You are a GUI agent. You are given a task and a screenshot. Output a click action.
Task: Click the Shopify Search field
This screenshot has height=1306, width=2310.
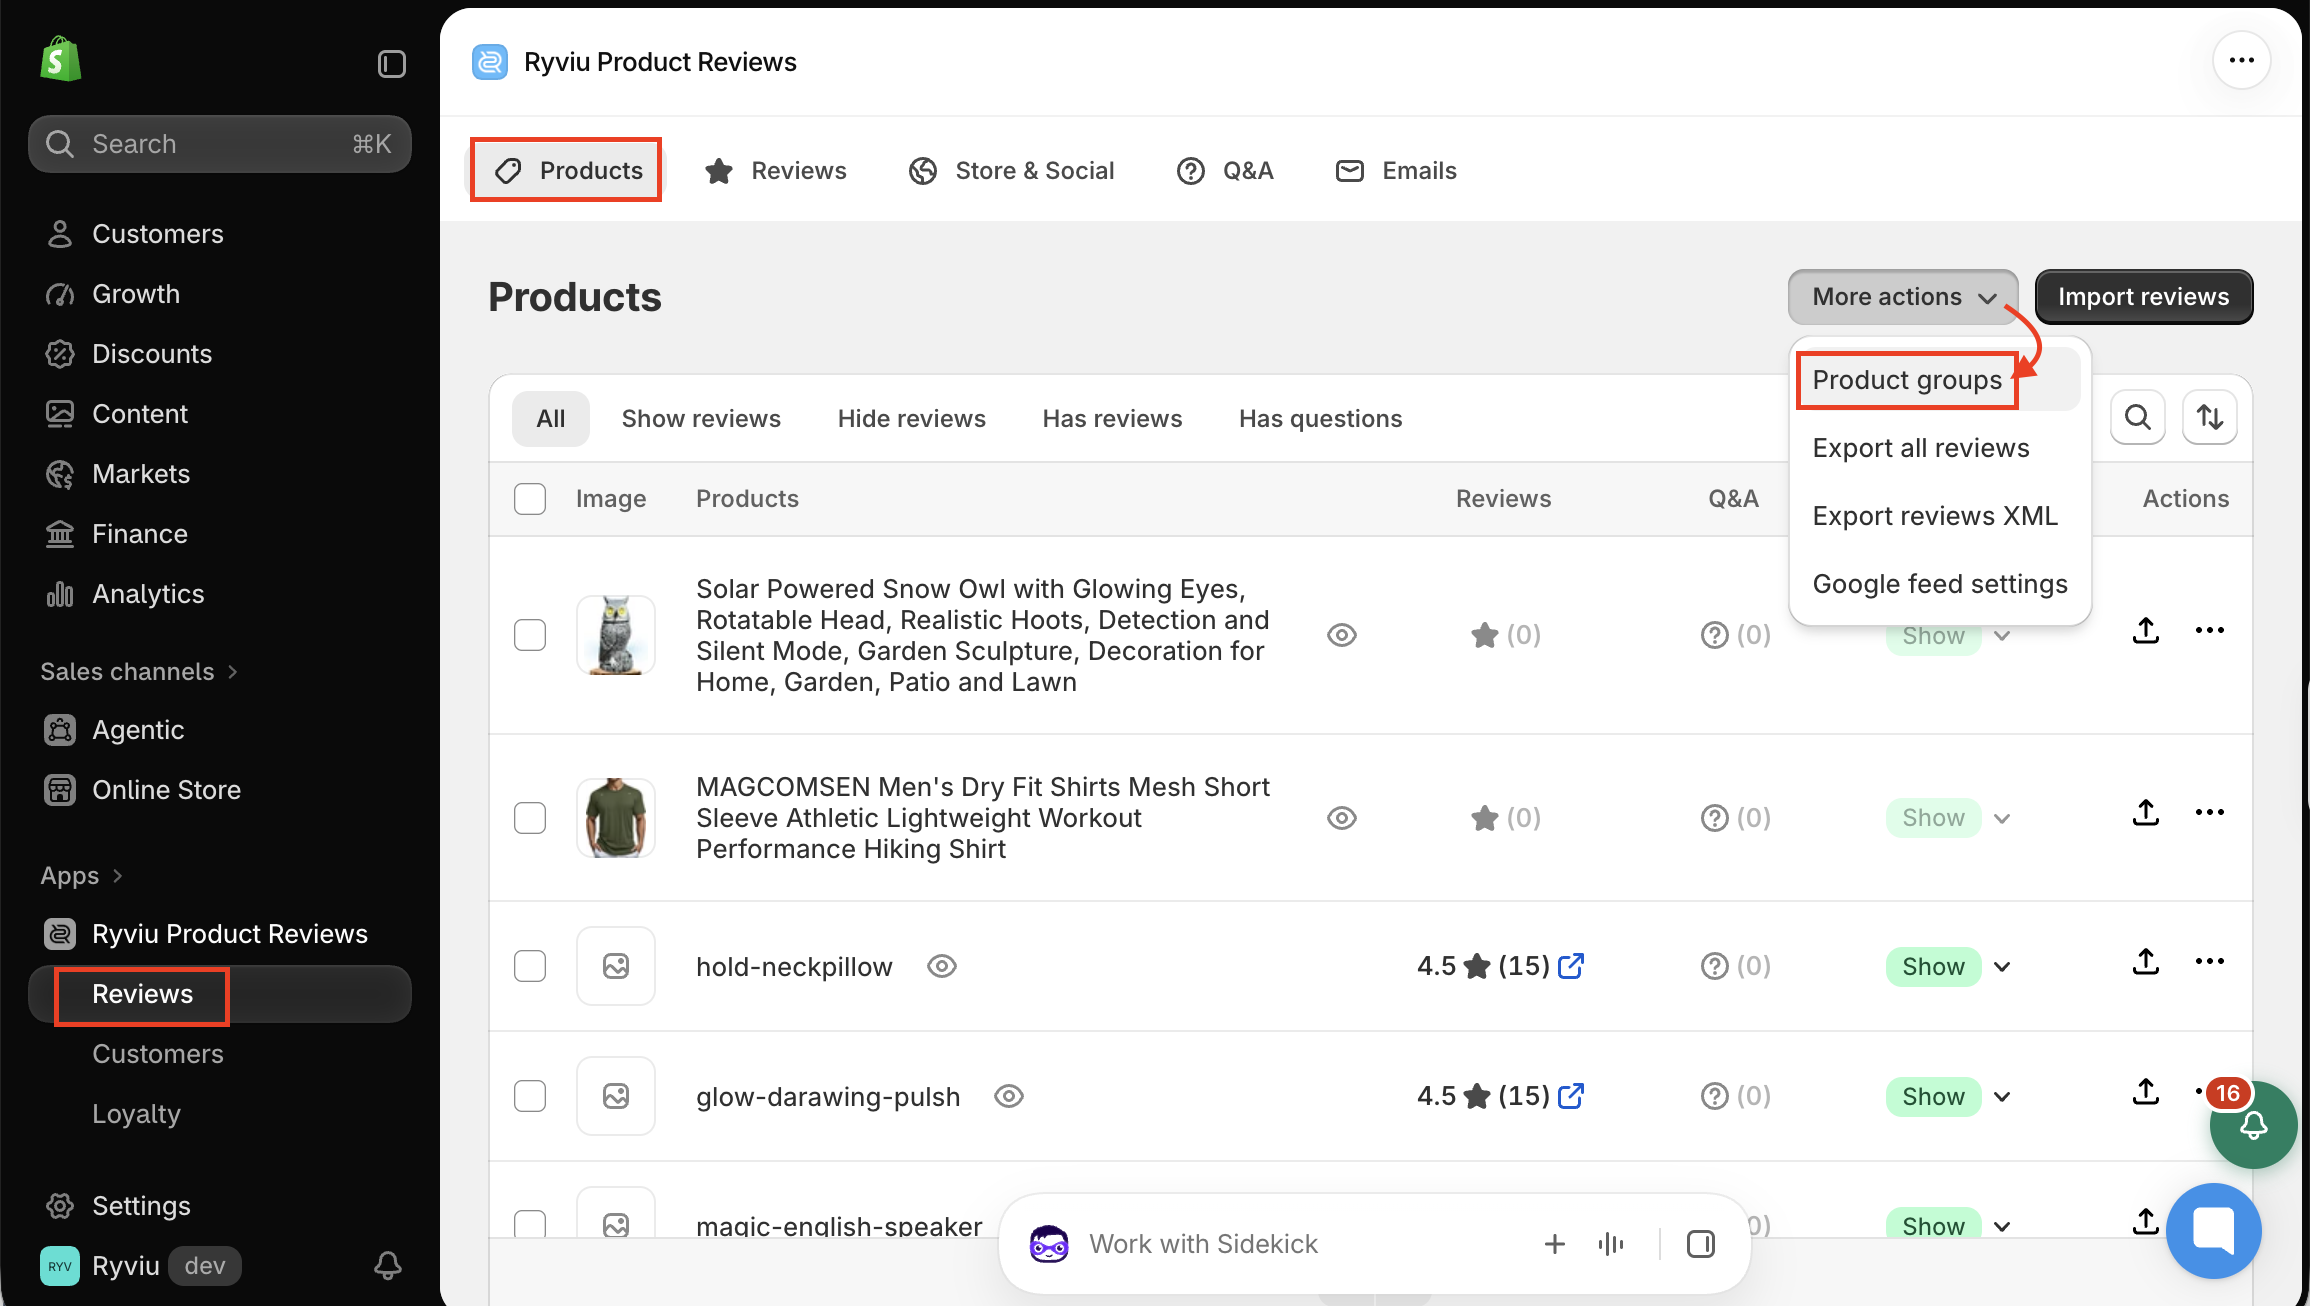pos(220,144)
